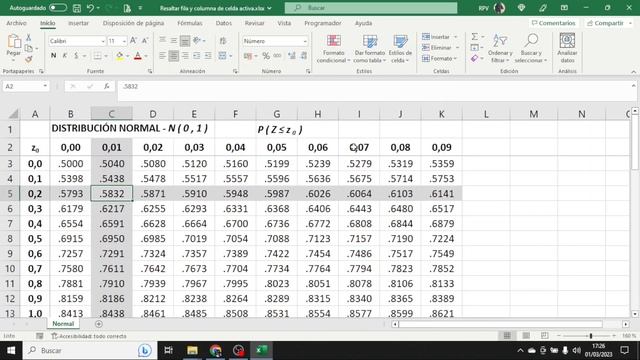
Task: Select the Normal sheet tab
Action: [63, 324]
